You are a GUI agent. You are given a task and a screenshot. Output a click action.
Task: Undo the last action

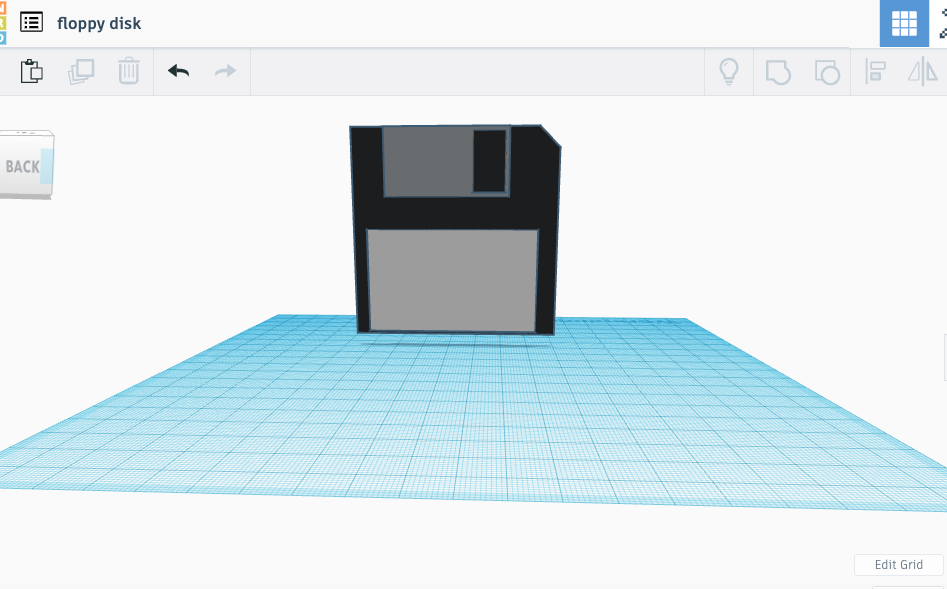(178, 71)
